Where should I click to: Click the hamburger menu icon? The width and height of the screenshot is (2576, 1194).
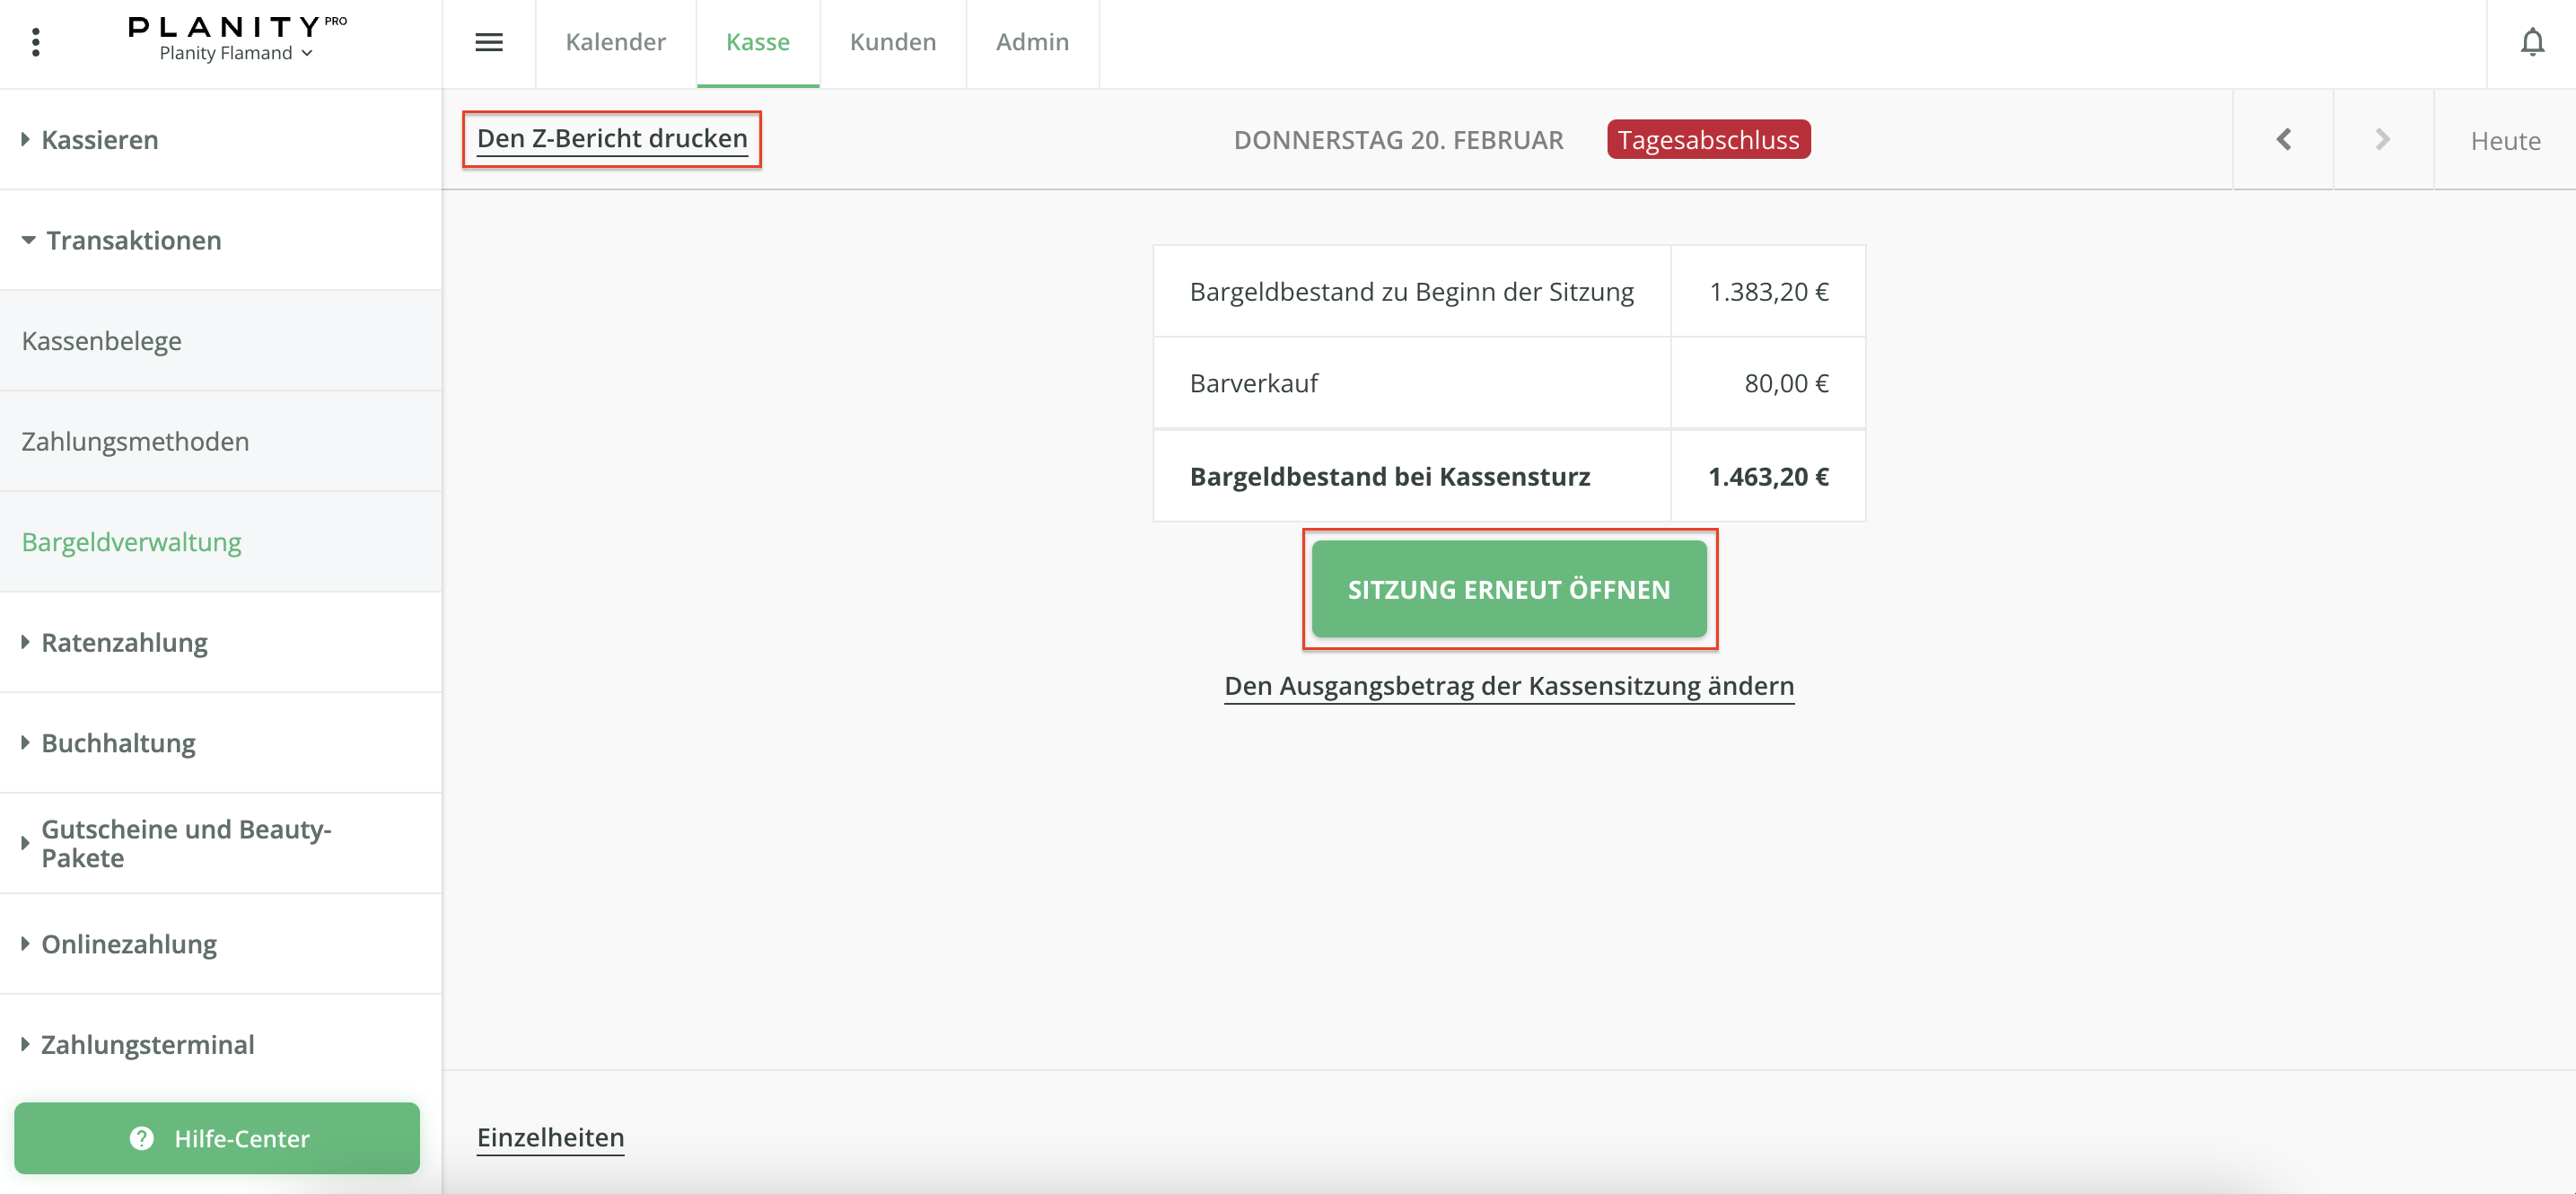point(488,42)
